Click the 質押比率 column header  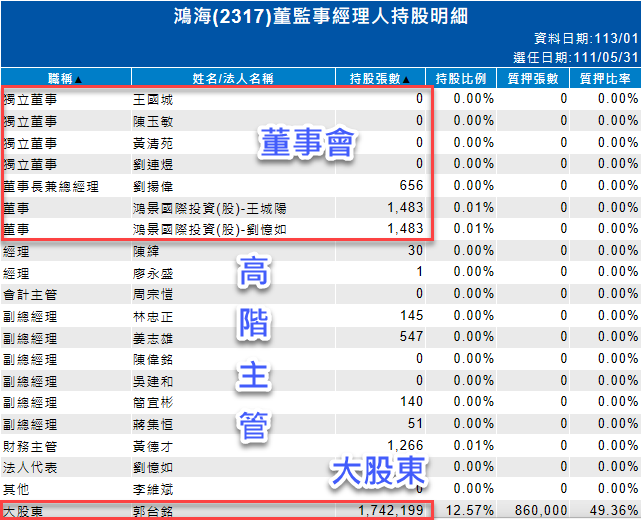605,78
